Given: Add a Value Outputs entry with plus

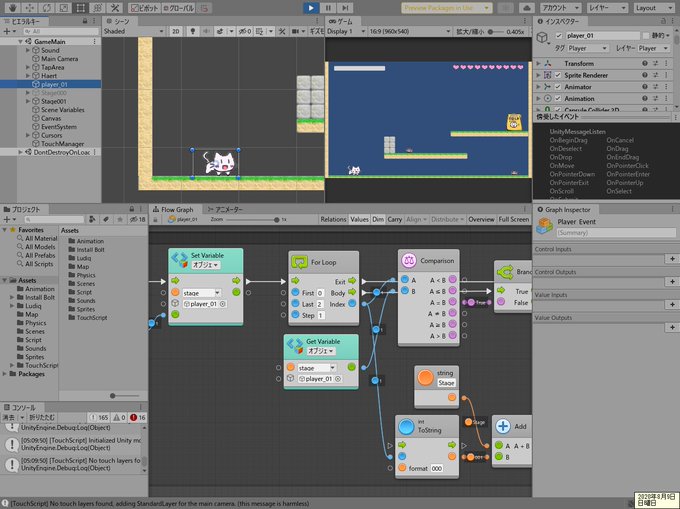Looking at the screenshot, I should click(672, 327).
